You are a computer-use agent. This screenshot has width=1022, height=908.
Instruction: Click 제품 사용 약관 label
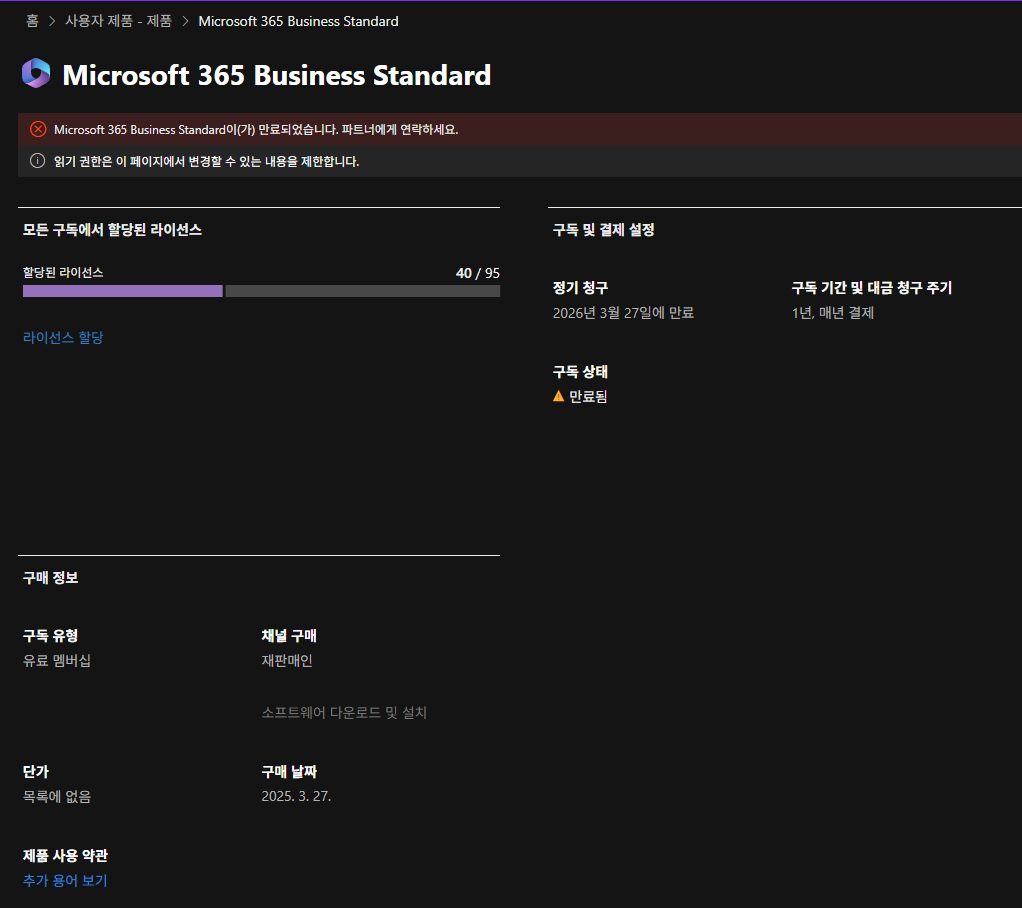65,856
